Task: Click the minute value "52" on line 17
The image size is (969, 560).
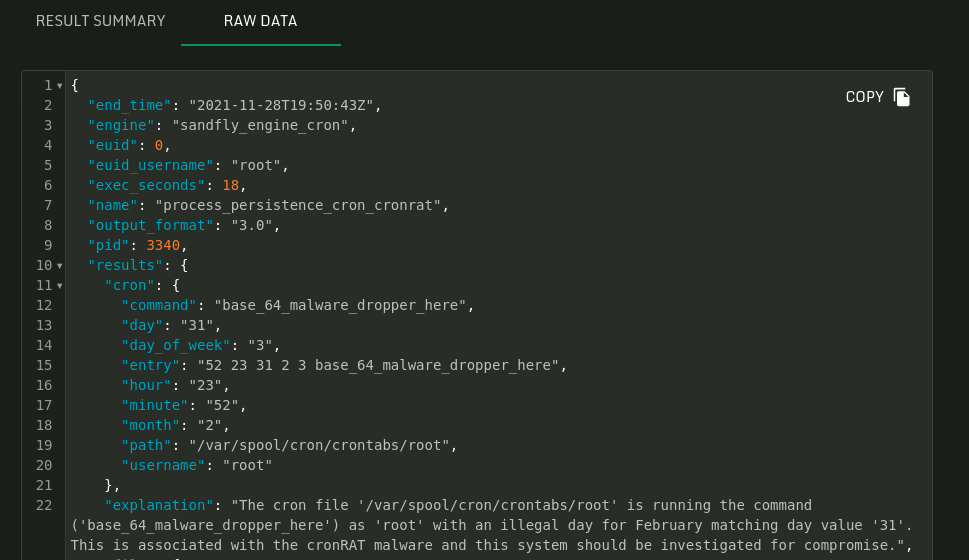Action: 222,405
